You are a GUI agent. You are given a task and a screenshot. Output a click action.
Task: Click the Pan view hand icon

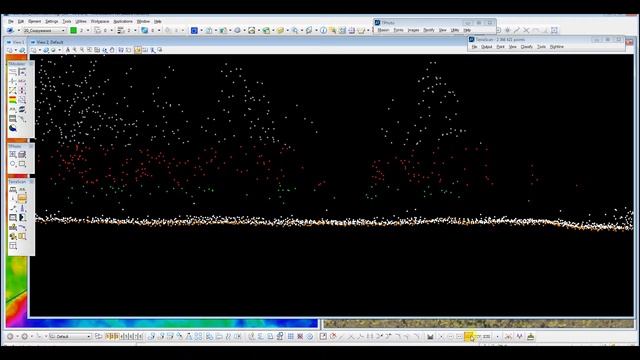pos(112,50)
